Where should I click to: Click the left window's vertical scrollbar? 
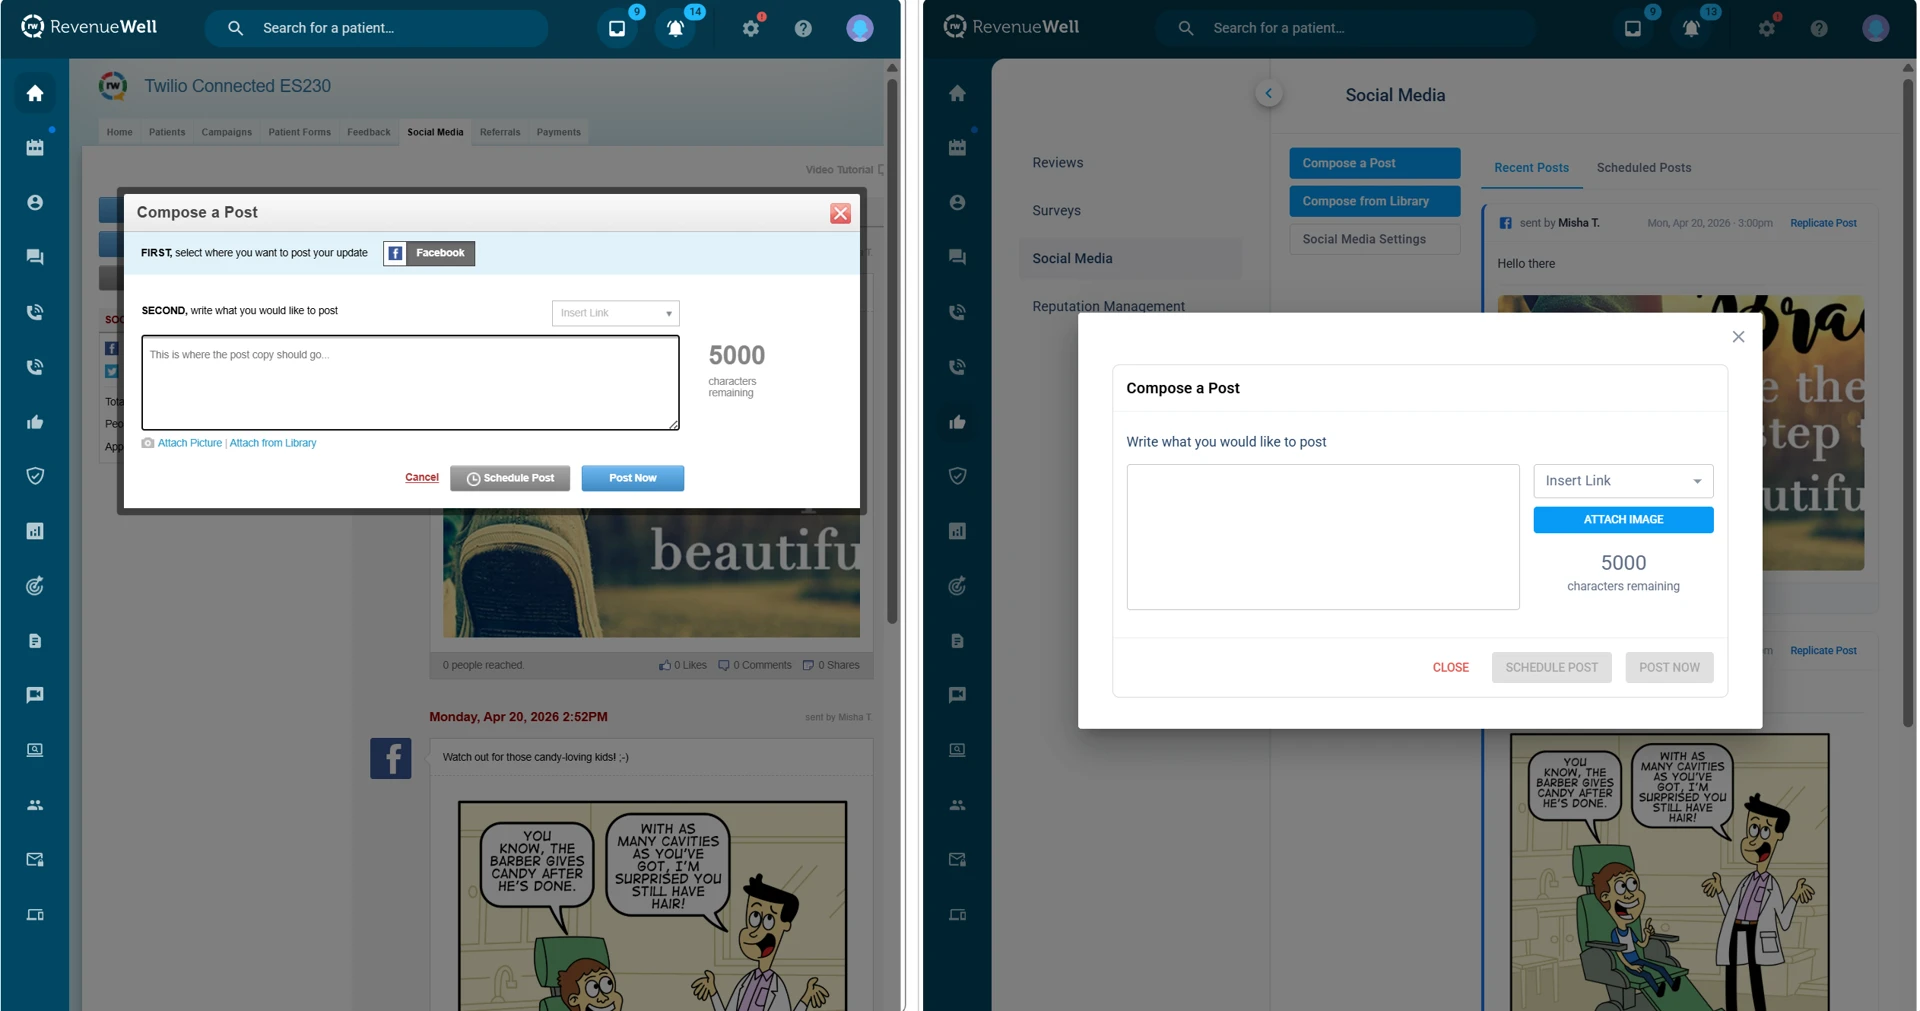892,350
